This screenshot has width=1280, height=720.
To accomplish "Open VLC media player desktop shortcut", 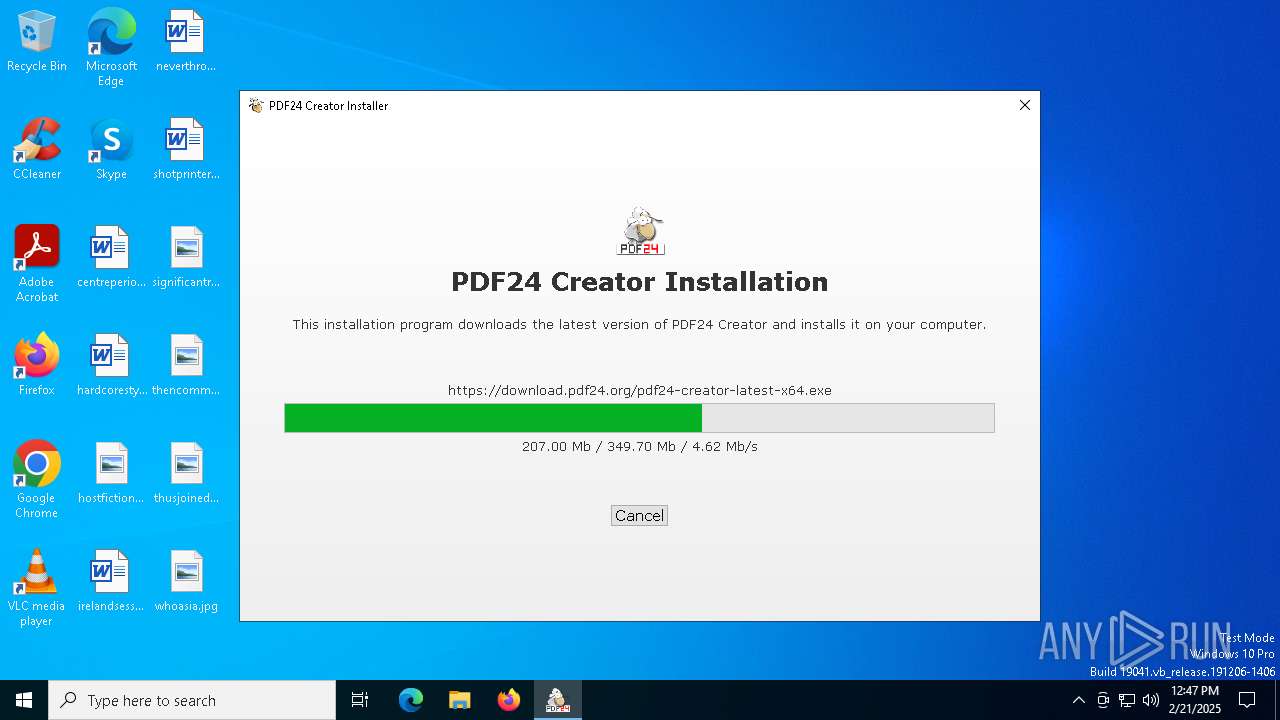I will 37,588.
